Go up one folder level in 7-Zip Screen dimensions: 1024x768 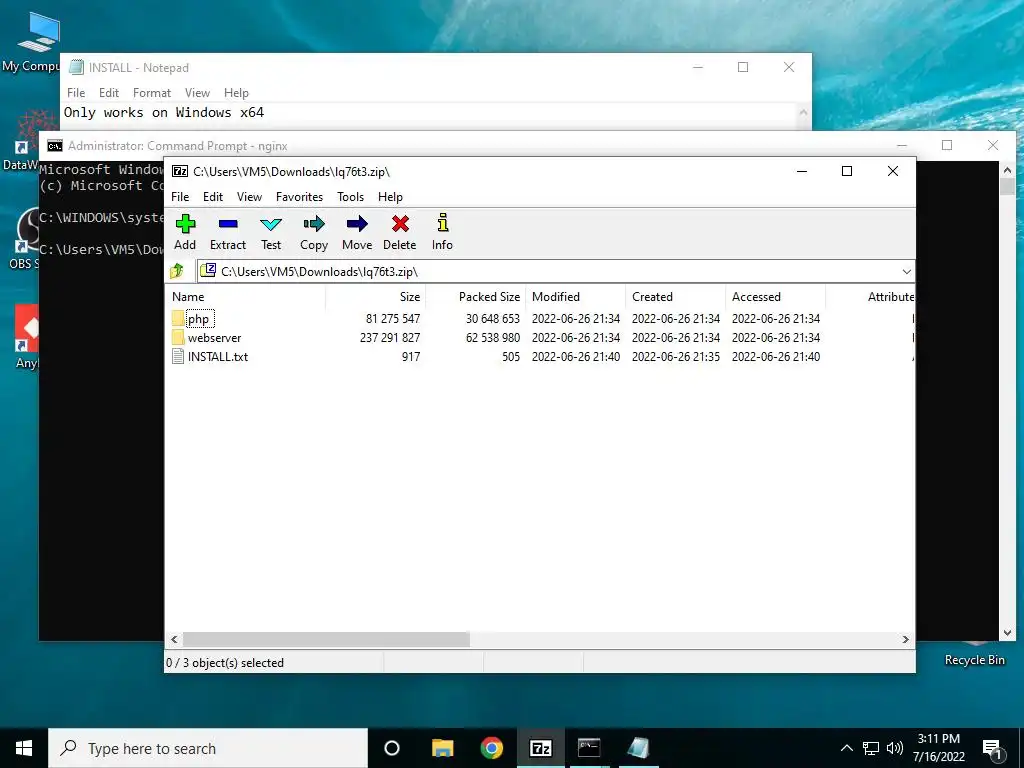[177, 271]
